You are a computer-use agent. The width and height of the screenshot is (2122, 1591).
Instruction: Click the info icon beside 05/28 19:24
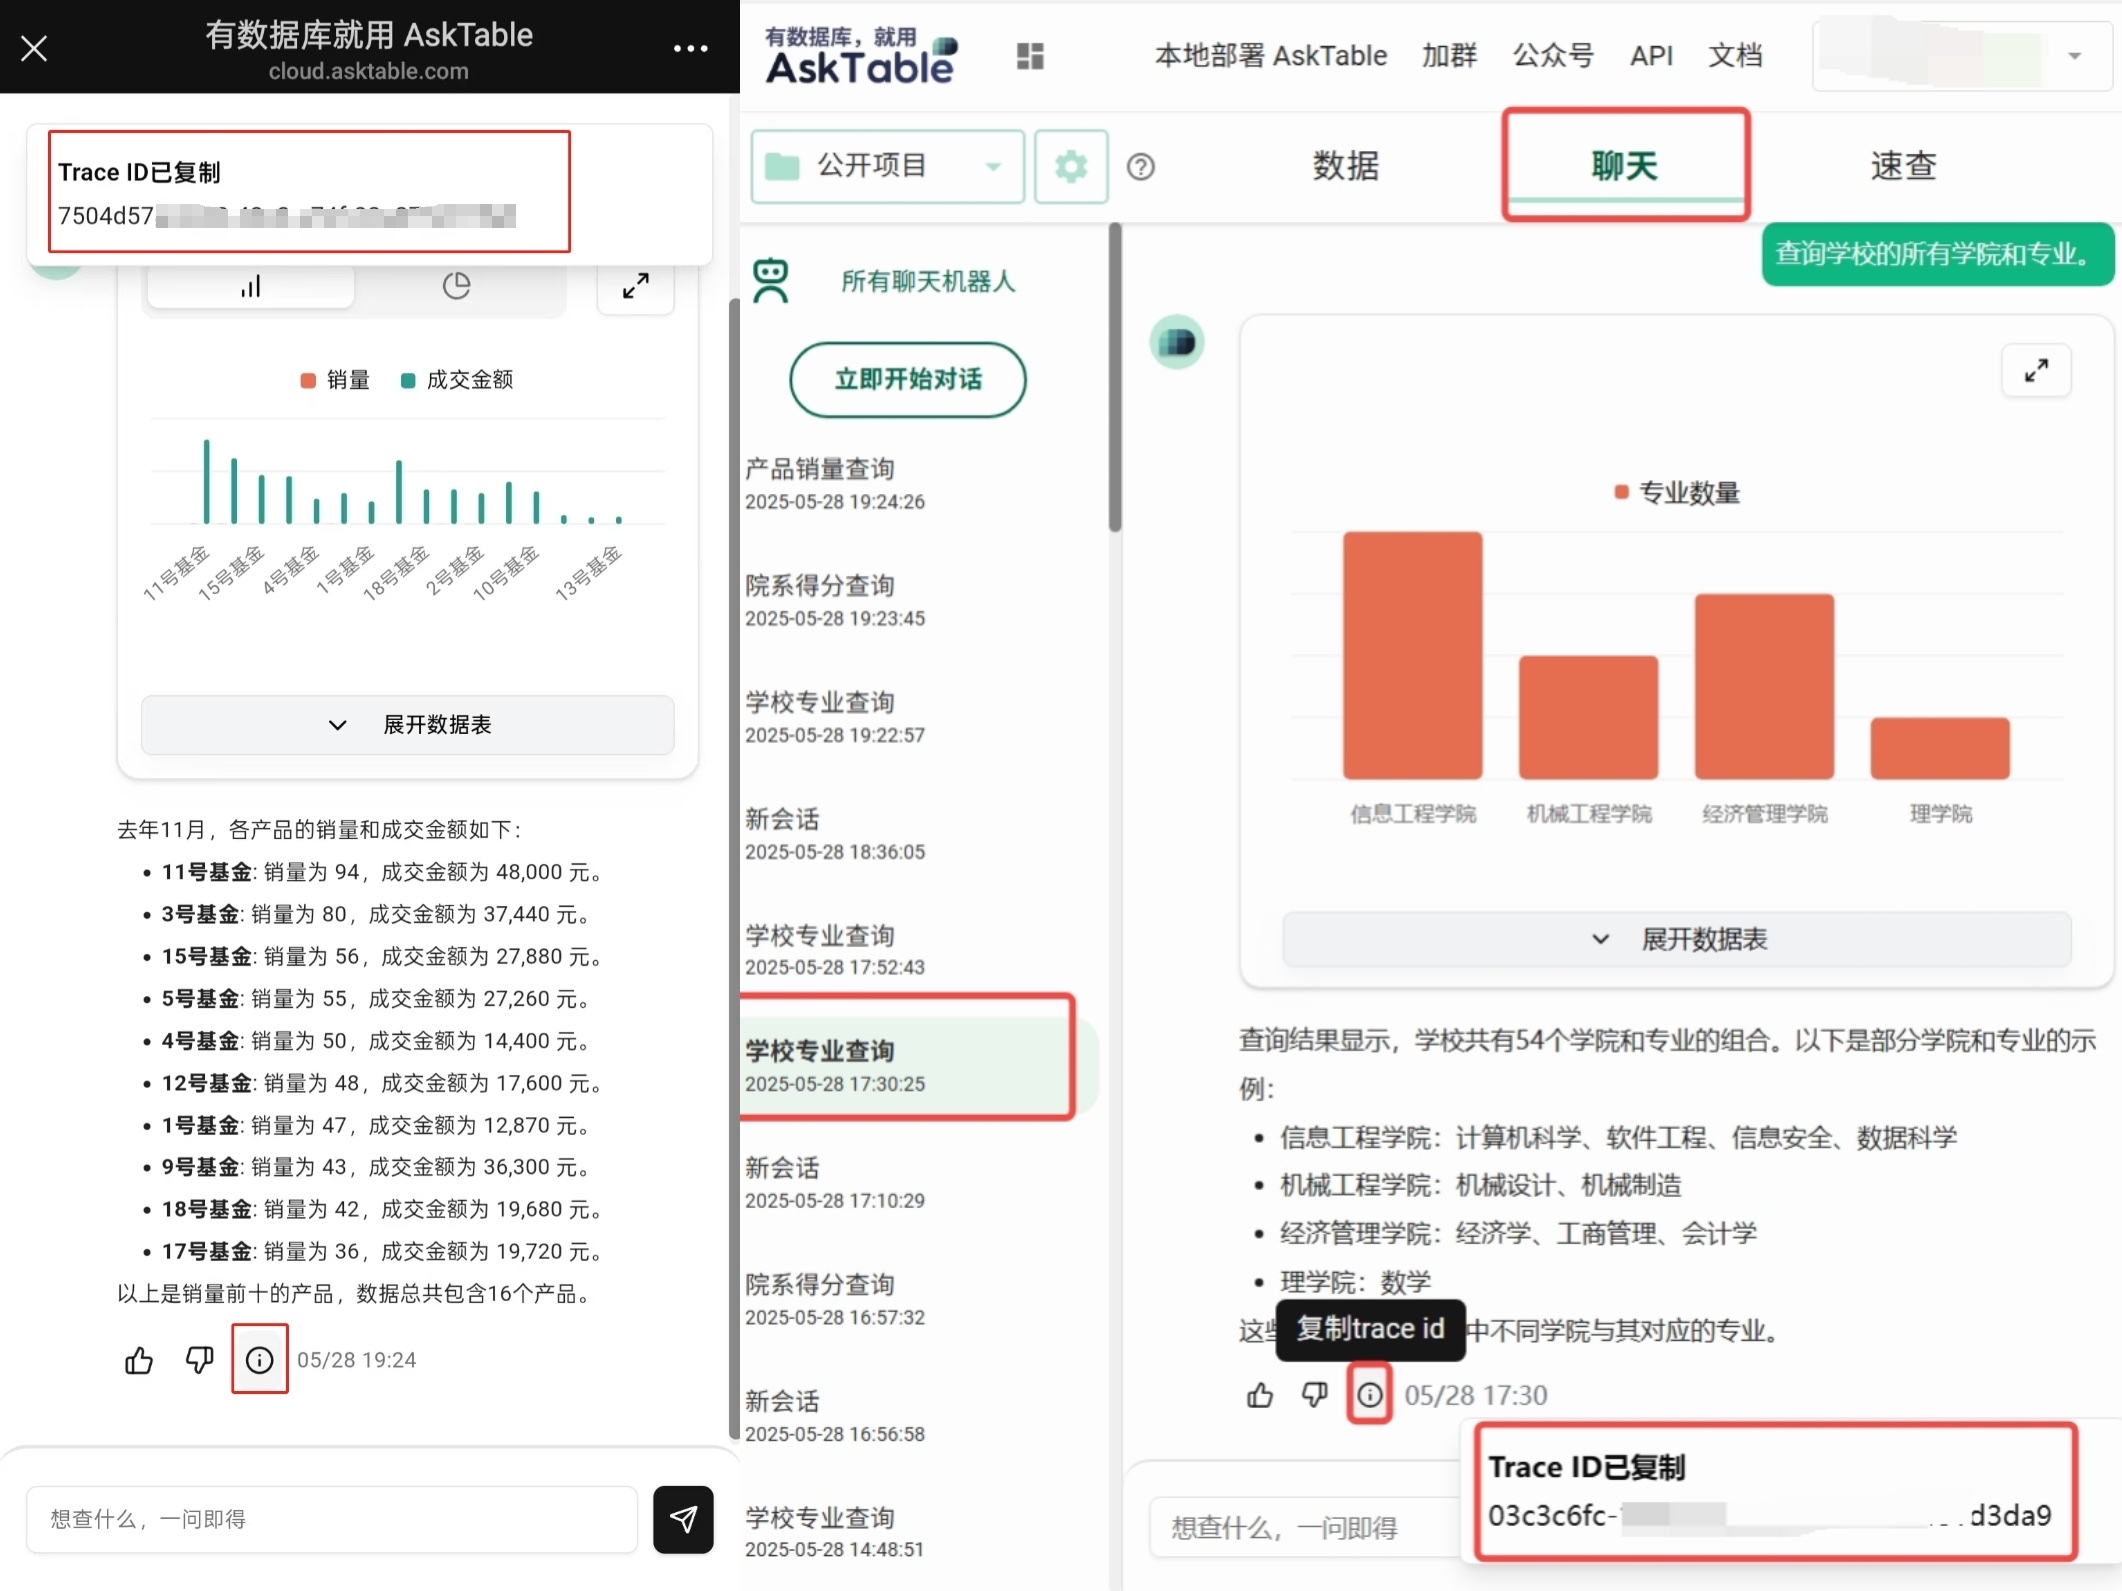[259, 1360]
